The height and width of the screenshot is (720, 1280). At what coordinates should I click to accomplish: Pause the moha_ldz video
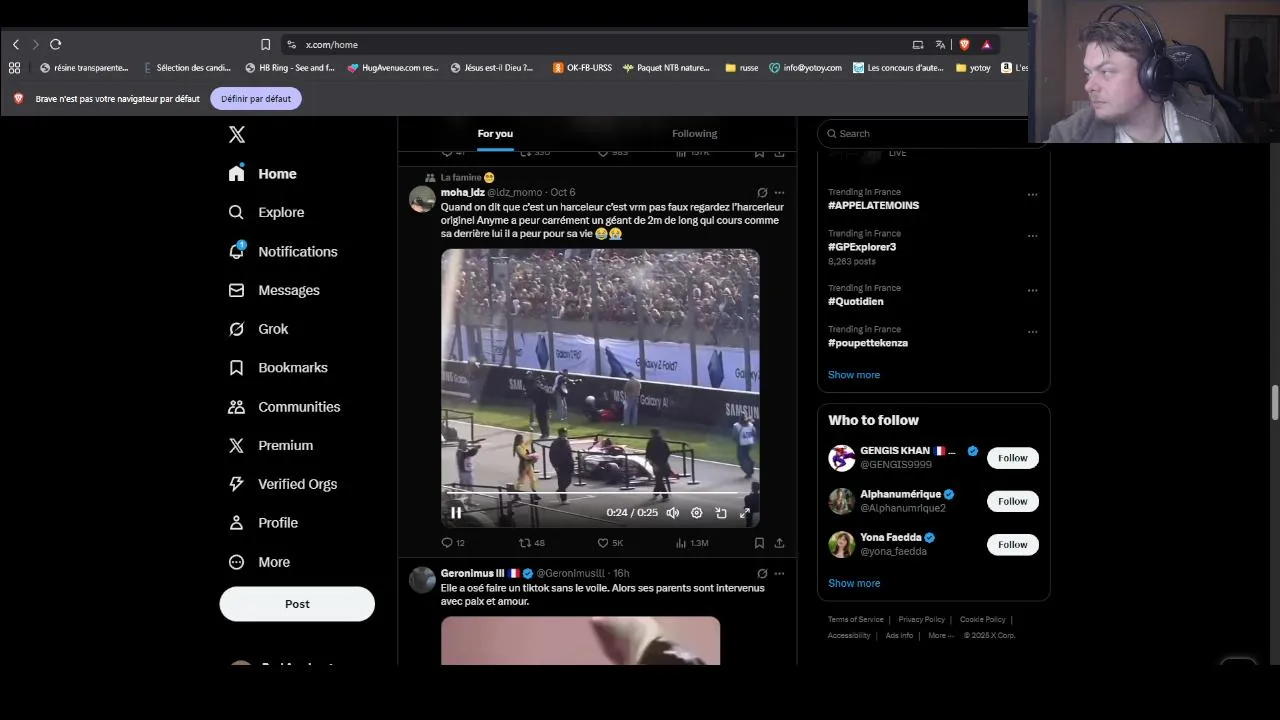456,513
